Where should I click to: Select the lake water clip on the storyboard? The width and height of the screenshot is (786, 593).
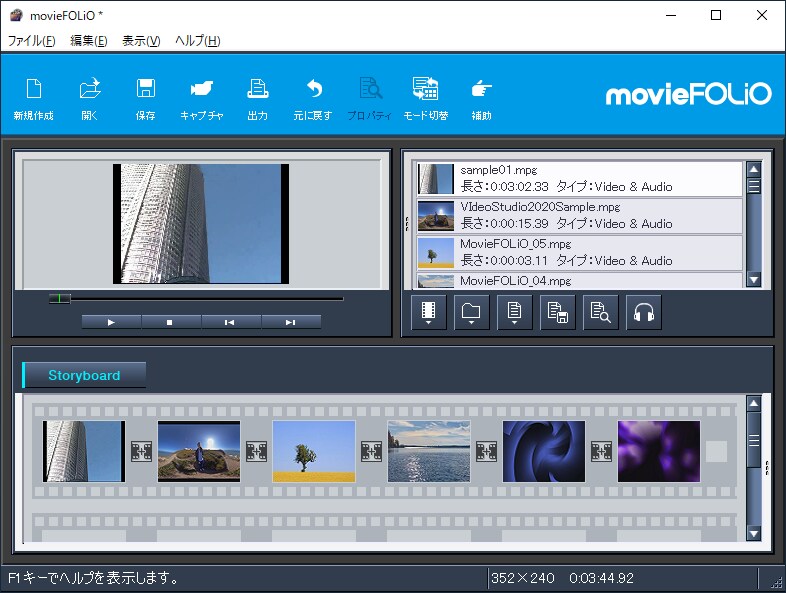(429, 451)
